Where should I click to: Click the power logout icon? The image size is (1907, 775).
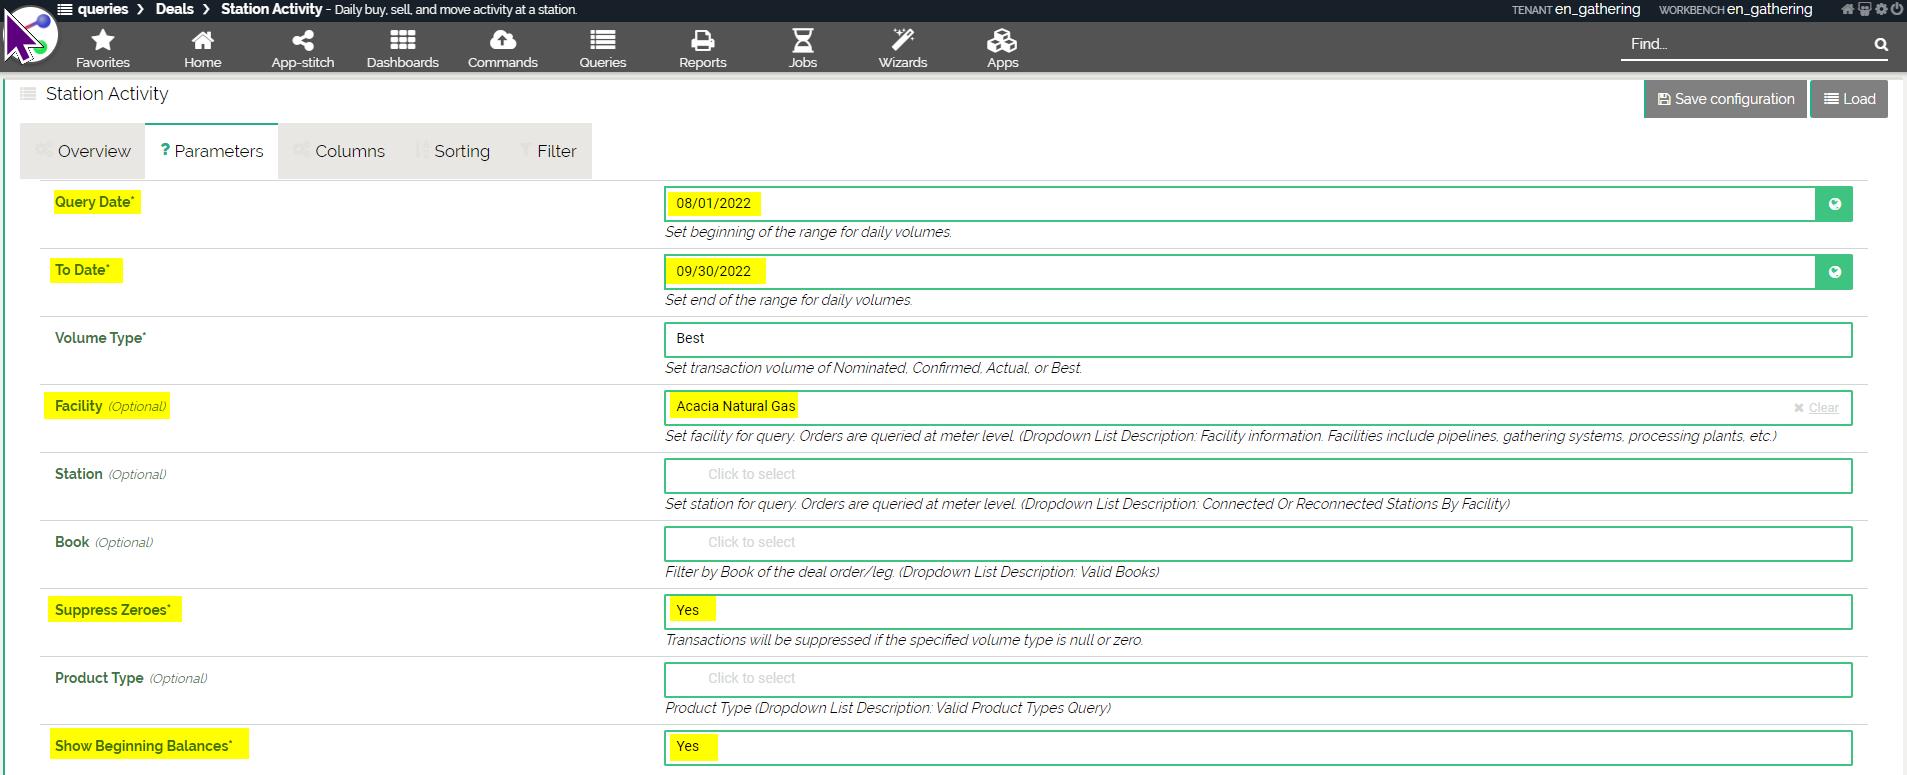[1896, 9]
